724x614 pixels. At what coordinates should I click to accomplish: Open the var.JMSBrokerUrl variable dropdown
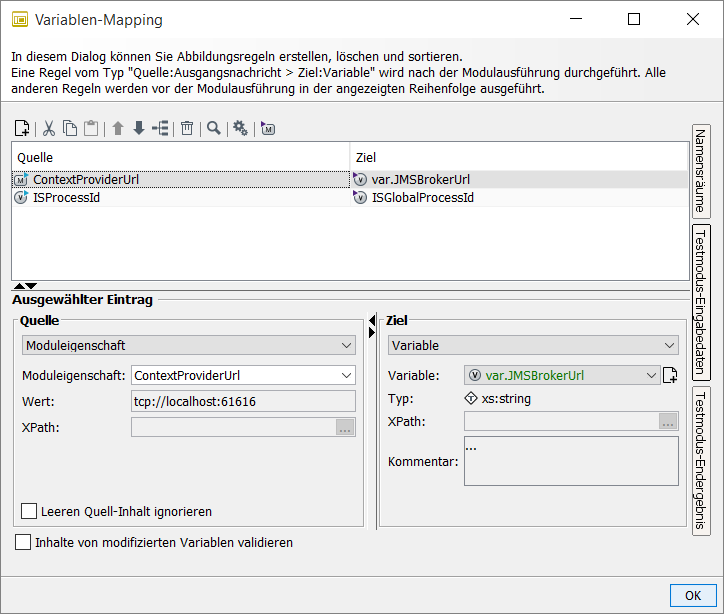[561, 376]
